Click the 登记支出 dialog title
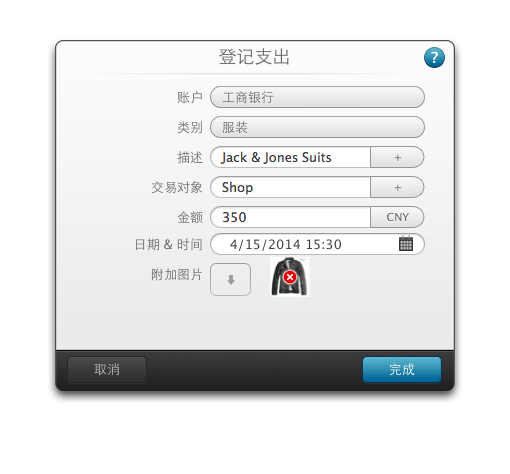The image size is (510, 474). (x=254, y=57)
